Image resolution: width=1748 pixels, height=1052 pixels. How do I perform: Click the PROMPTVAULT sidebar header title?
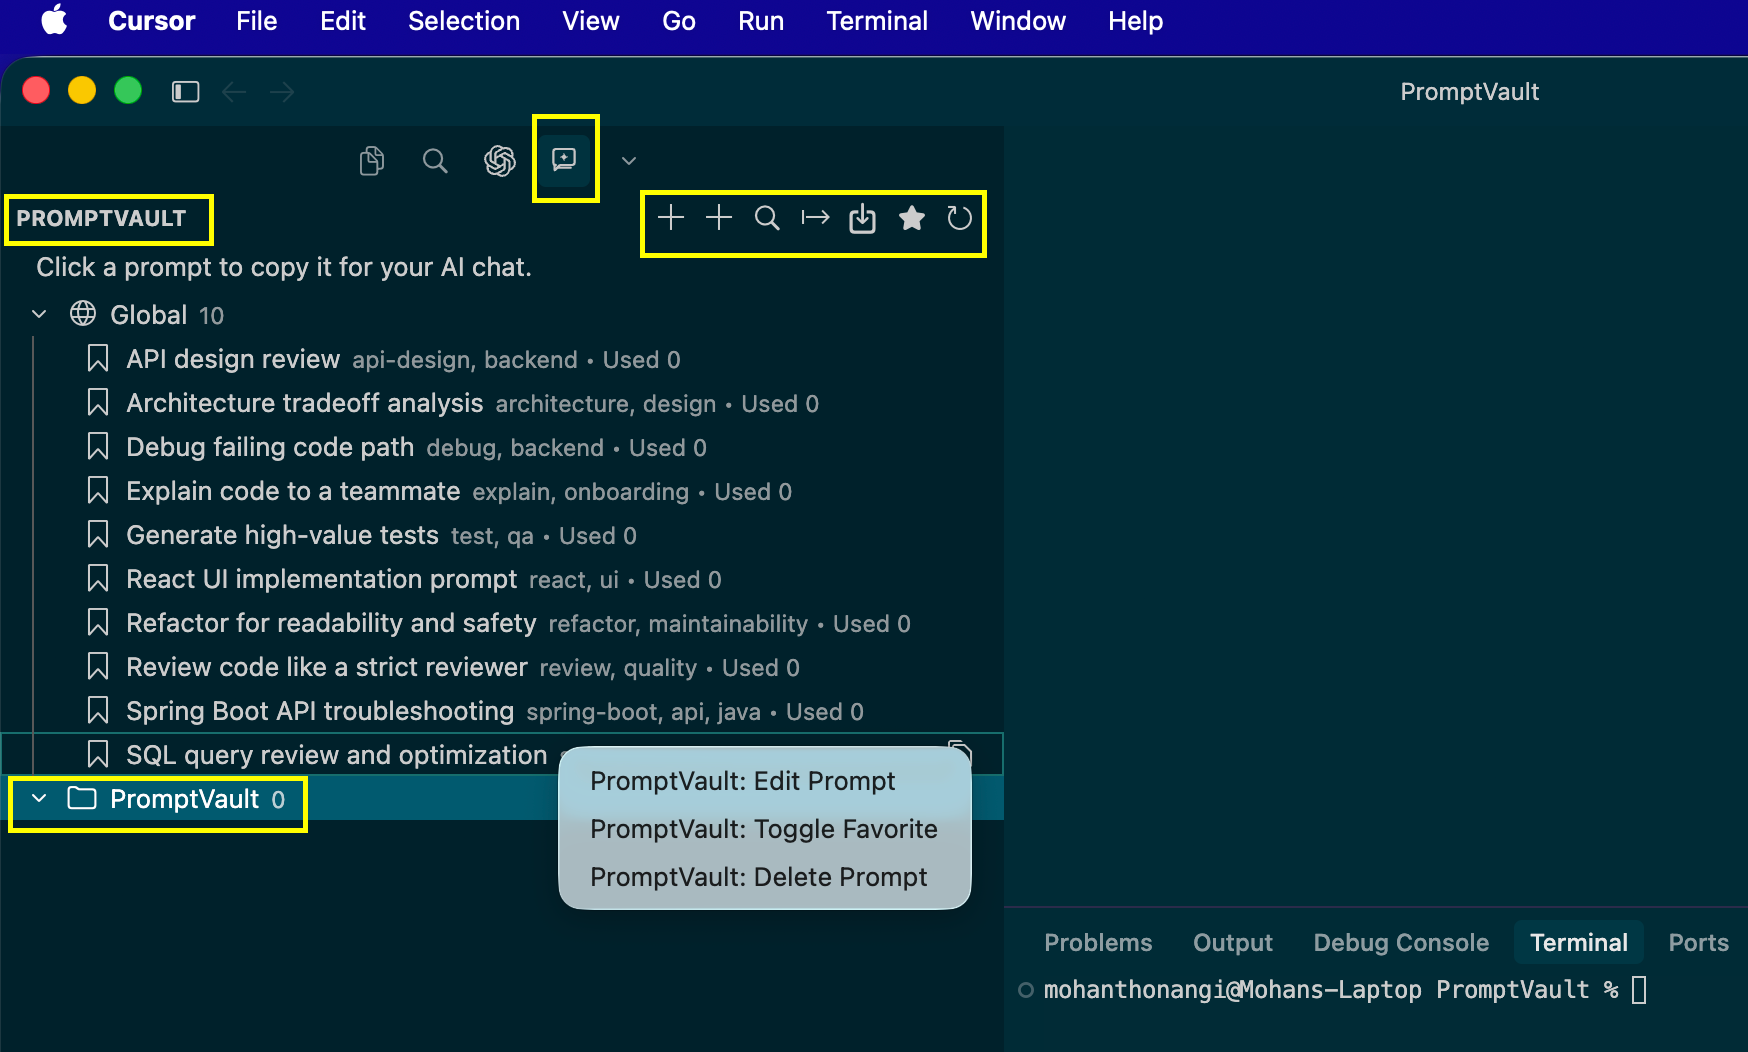point(101,218)
